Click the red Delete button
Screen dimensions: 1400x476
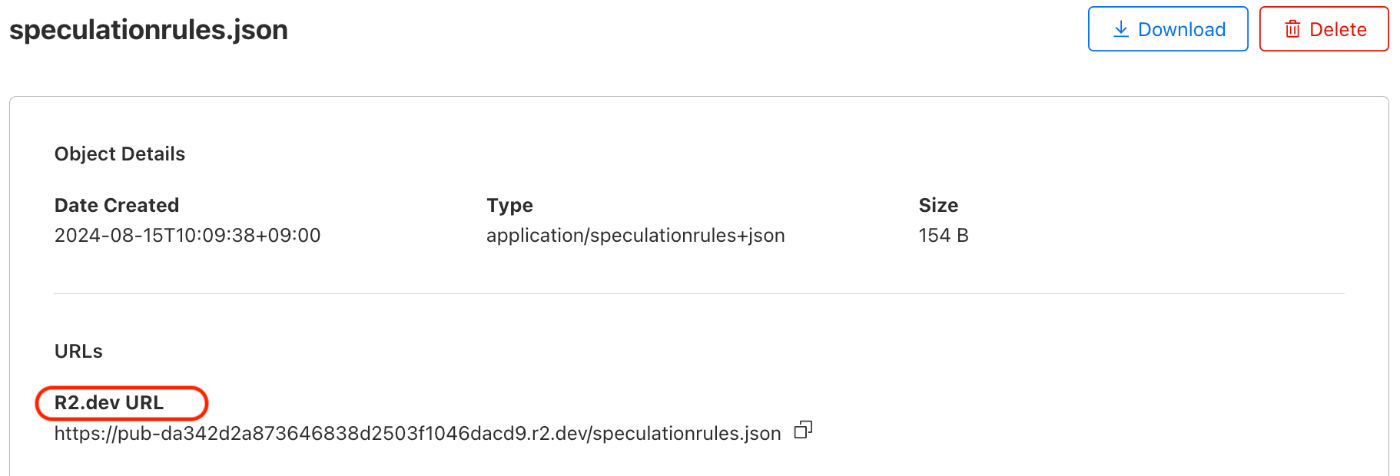1325,29
